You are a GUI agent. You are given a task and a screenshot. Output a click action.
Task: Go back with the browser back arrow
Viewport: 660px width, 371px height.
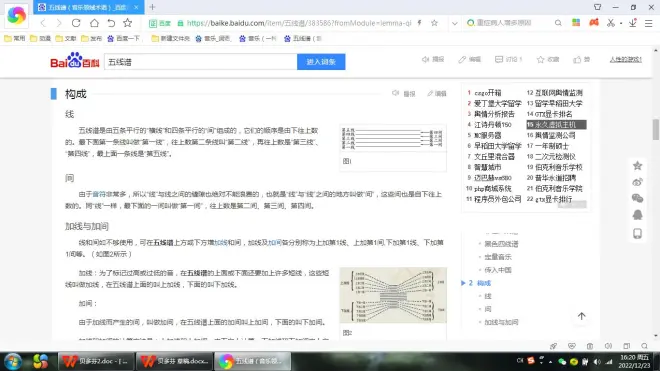43,23
